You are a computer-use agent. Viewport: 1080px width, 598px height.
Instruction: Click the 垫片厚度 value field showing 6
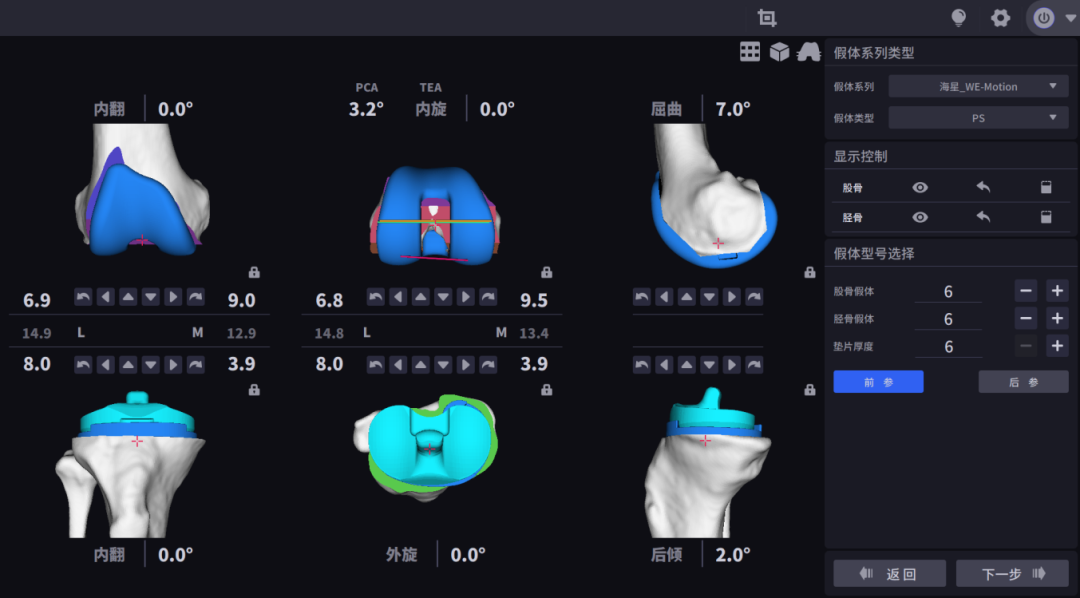coord(948,347)
